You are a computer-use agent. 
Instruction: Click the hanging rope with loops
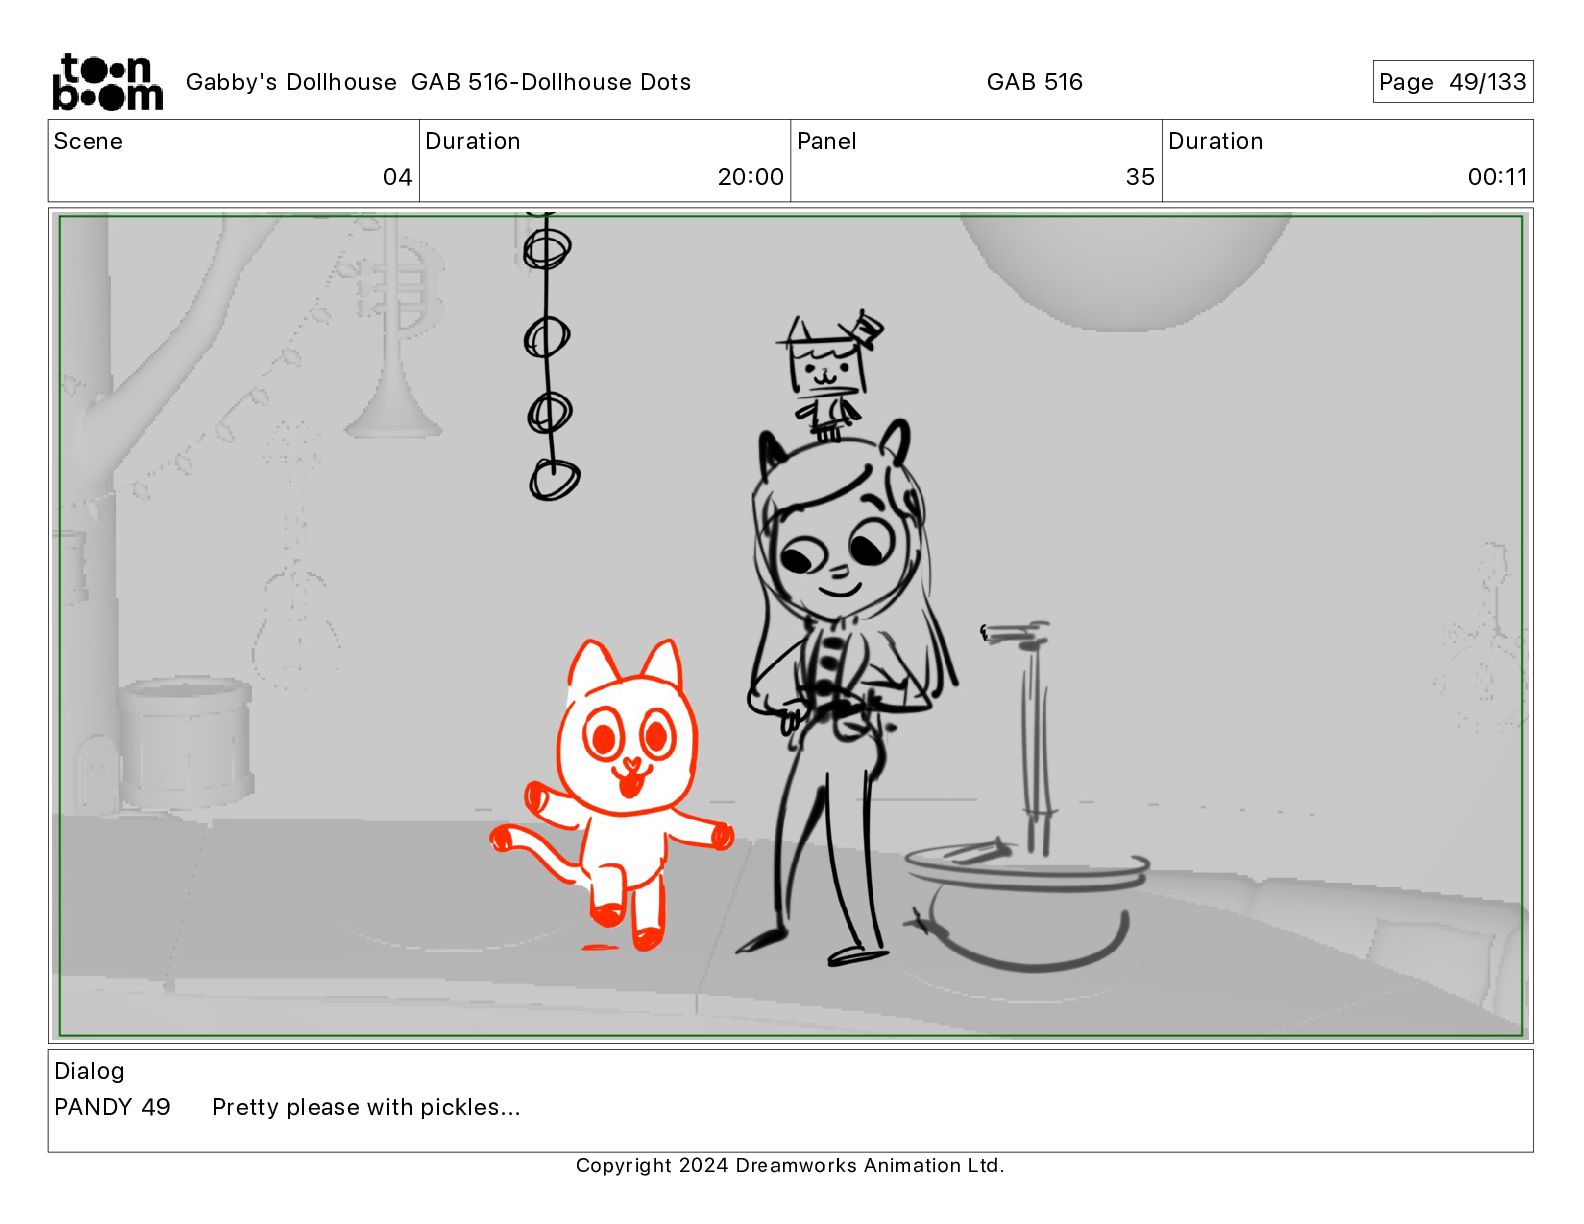tap(550, 357)
